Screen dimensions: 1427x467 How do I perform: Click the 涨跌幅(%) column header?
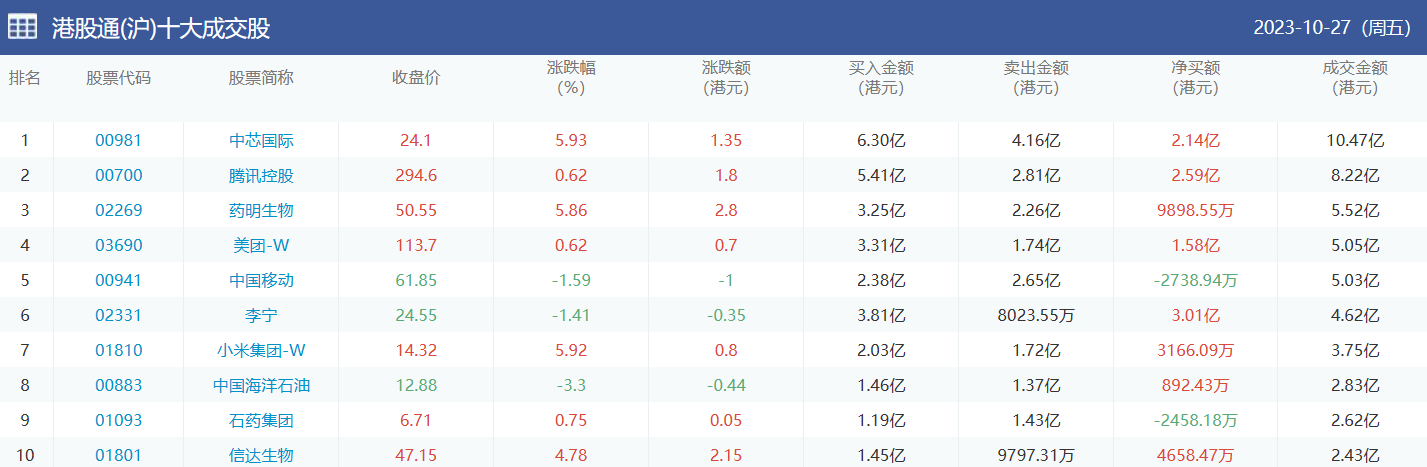[x=571, y=78]
